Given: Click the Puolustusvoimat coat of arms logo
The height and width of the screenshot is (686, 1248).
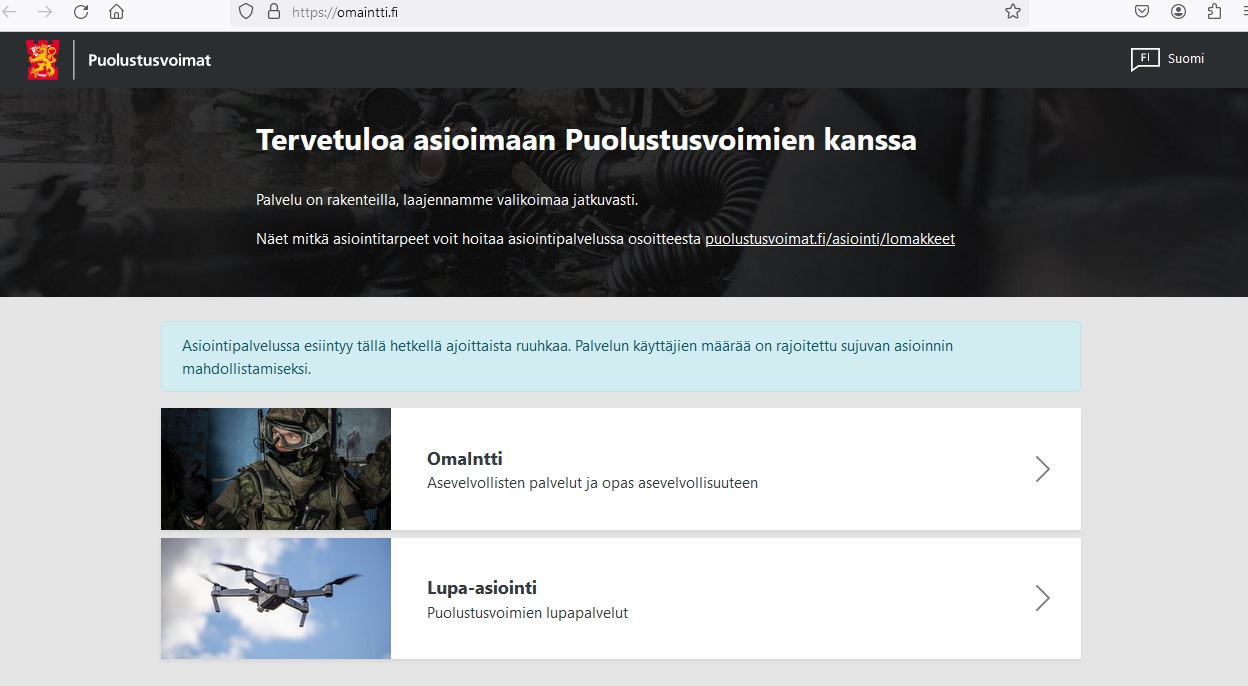Looking at the screenshot, I should point(43,59).
